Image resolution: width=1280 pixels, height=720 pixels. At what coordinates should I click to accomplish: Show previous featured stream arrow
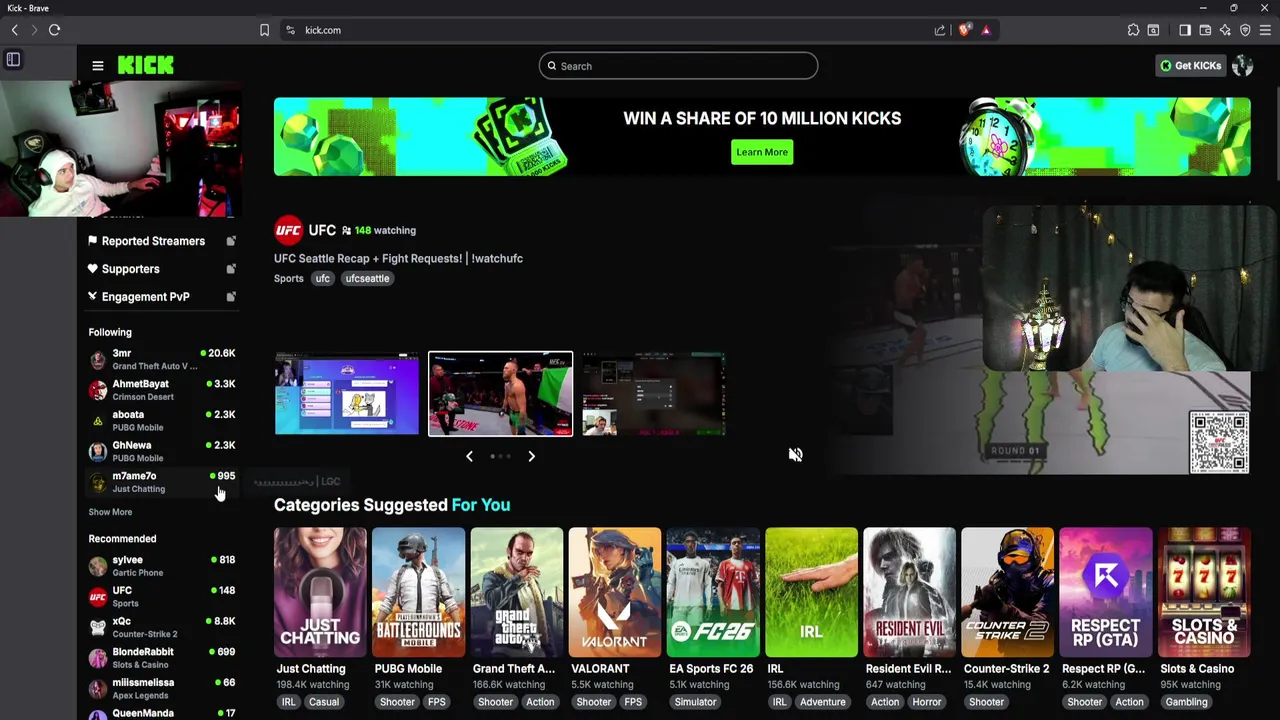pyautogui.click(x=469, y=456)
